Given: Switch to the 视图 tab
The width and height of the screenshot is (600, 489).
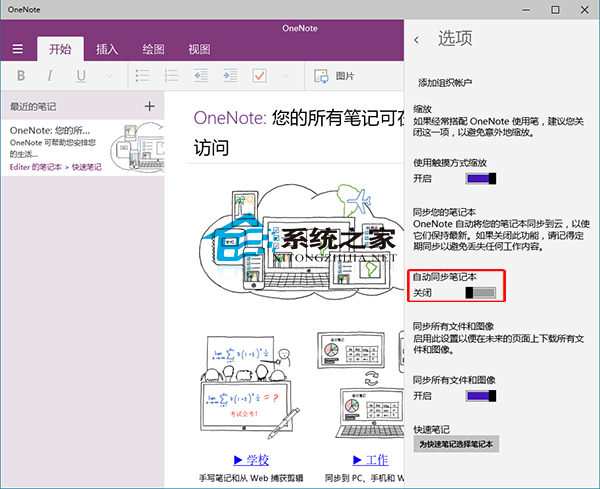Looking at the screenshot, I should point(199,49).
